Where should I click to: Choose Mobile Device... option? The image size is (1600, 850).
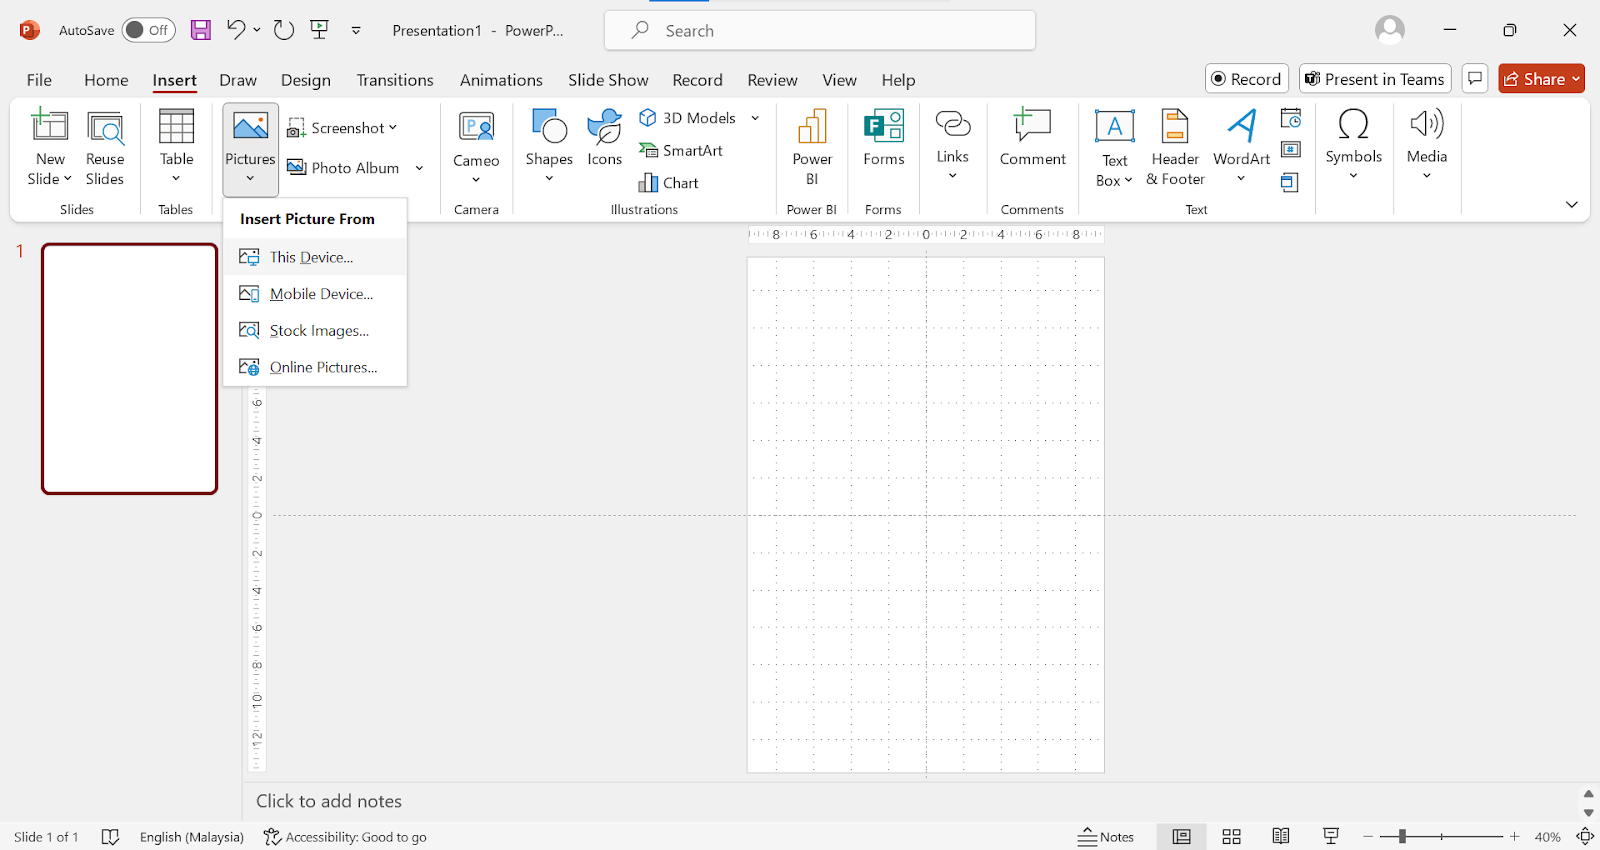click(315, 294)
